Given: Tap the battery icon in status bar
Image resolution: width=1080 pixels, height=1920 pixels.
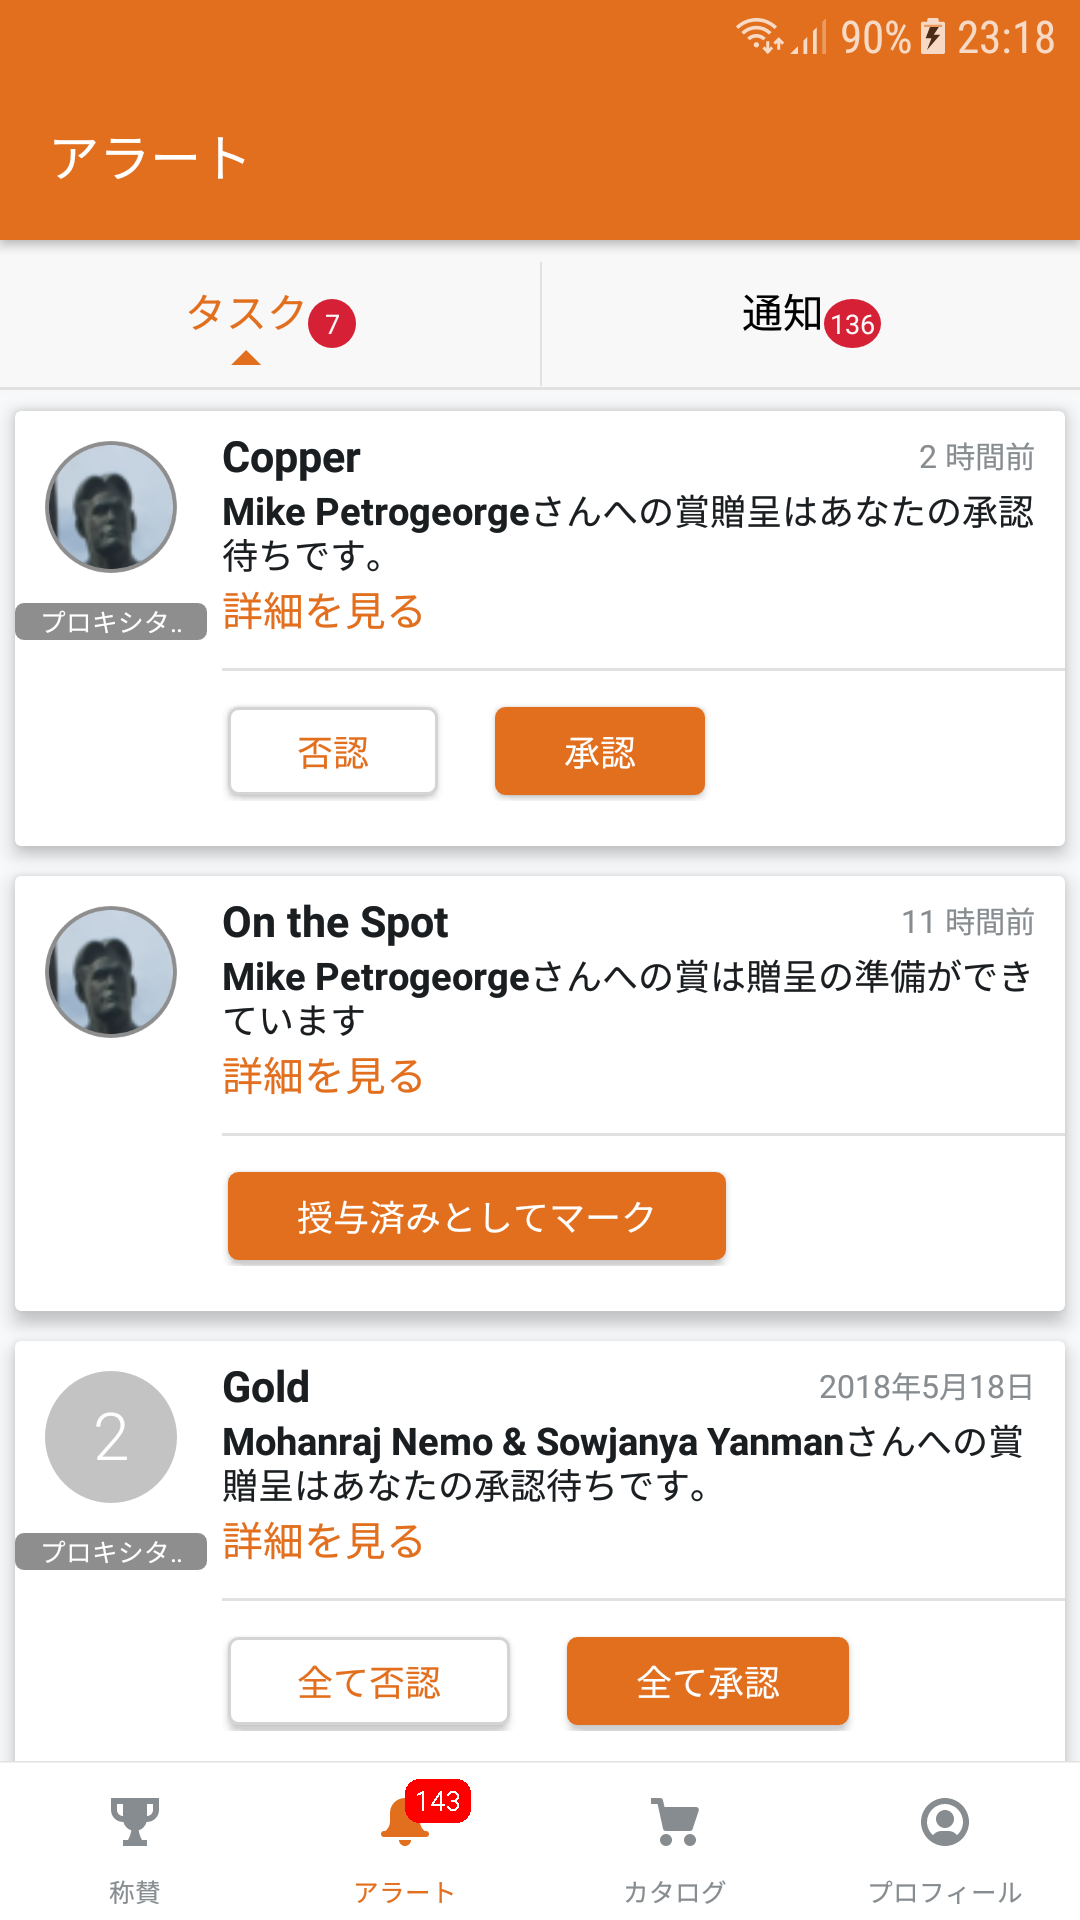Looking at the screenshot, I should [932, 37].
